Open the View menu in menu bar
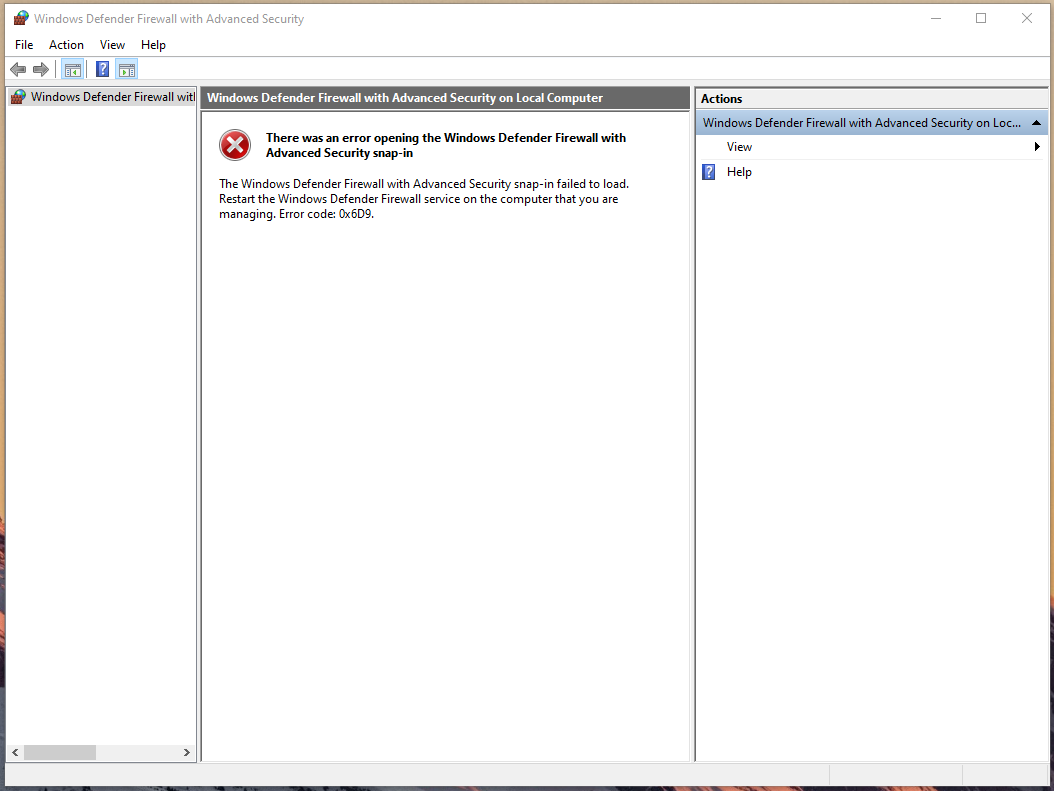 coord(112,45)
